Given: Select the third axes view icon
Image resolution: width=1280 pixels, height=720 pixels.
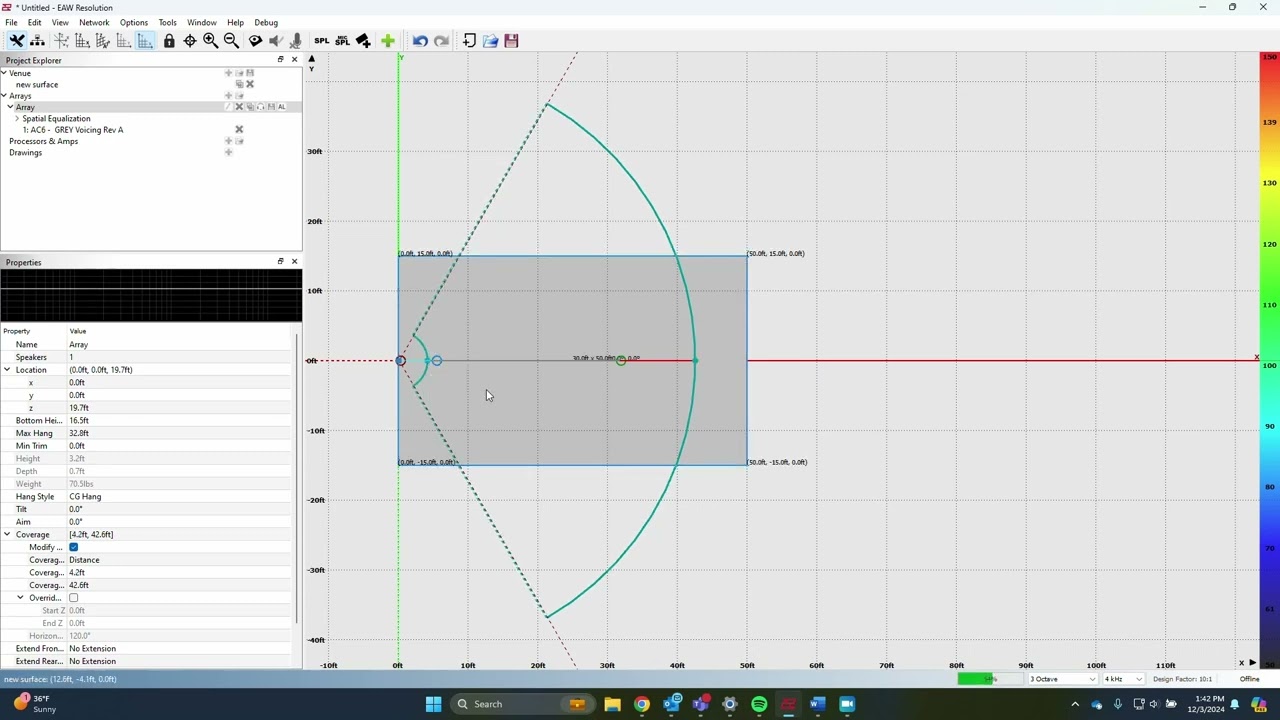Looking at the screenshot, I should point(103,41).
